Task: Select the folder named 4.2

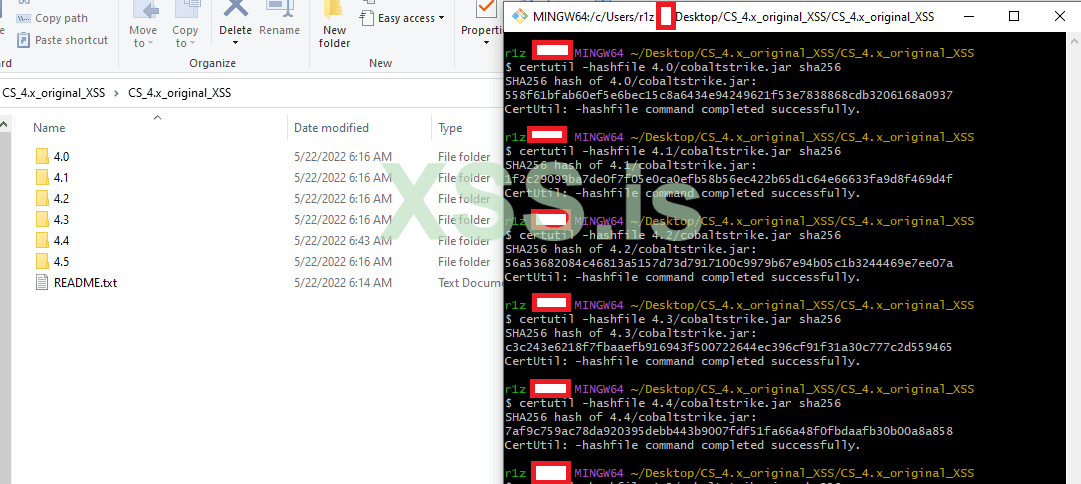Action: point(61,199)
